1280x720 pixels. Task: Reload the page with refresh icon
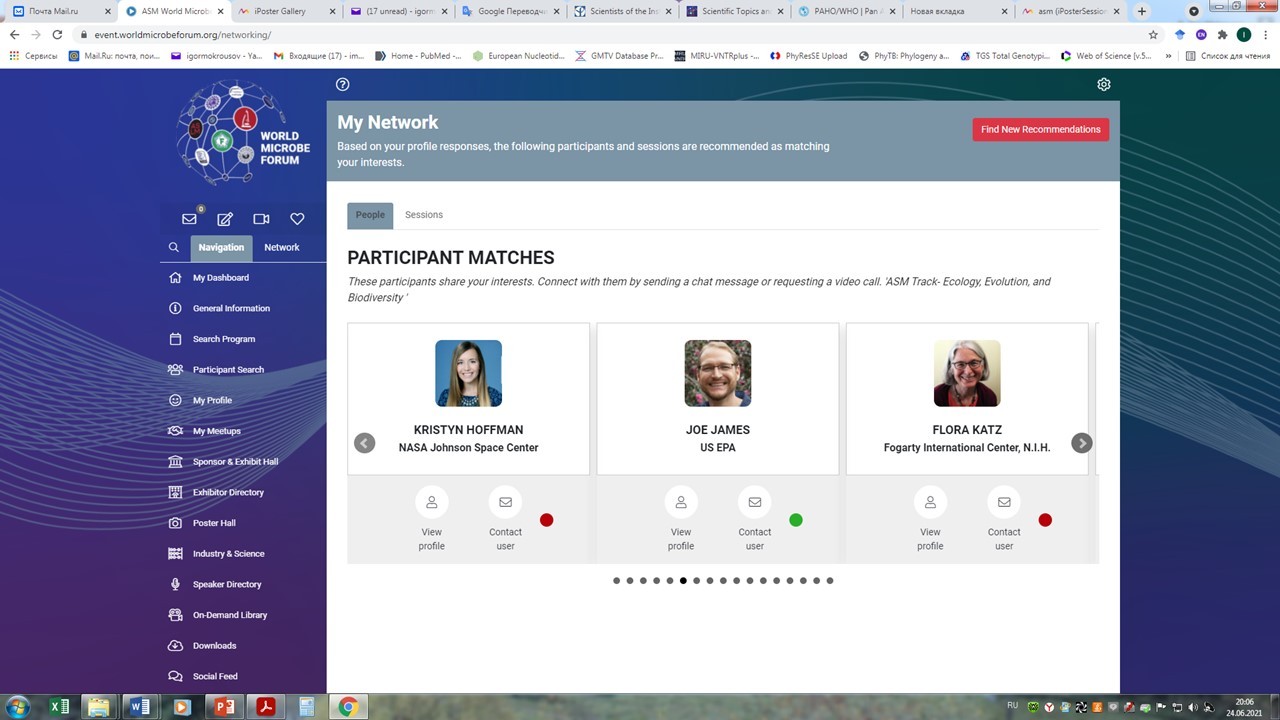(57, 34)
